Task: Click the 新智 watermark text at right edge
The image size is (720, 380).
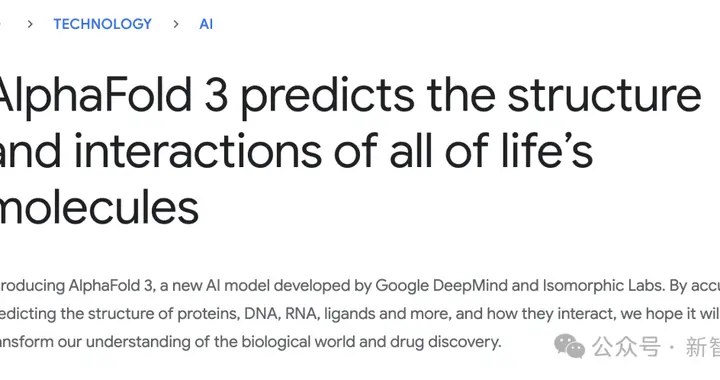Action: tap(703, 346)
